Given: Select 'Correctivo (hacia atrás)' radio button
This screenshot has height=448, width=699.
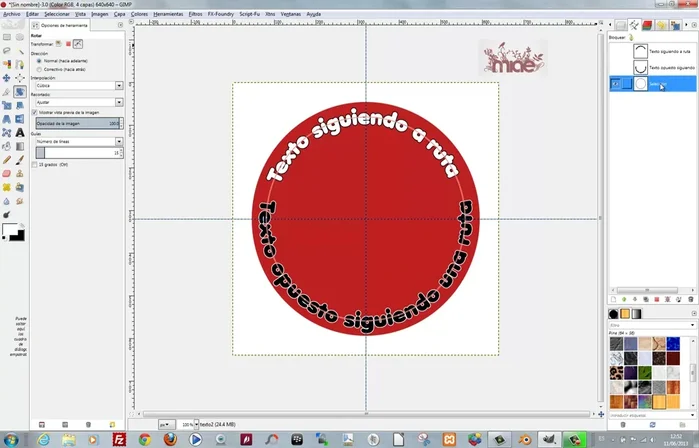Looking at the screenshot, I should tap(38, 68).
